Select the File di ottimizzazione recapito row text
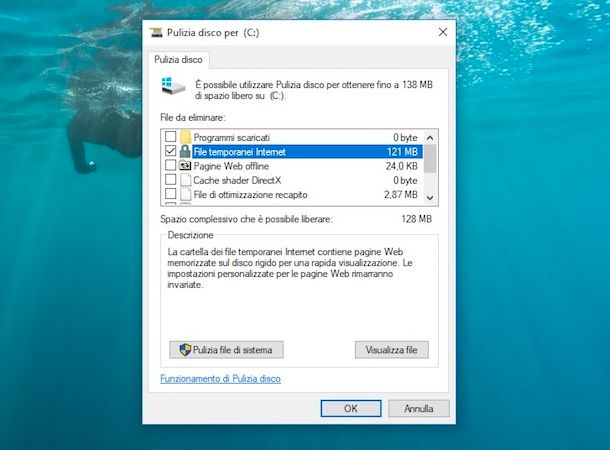The image size is (610, 450). (250, 194)
